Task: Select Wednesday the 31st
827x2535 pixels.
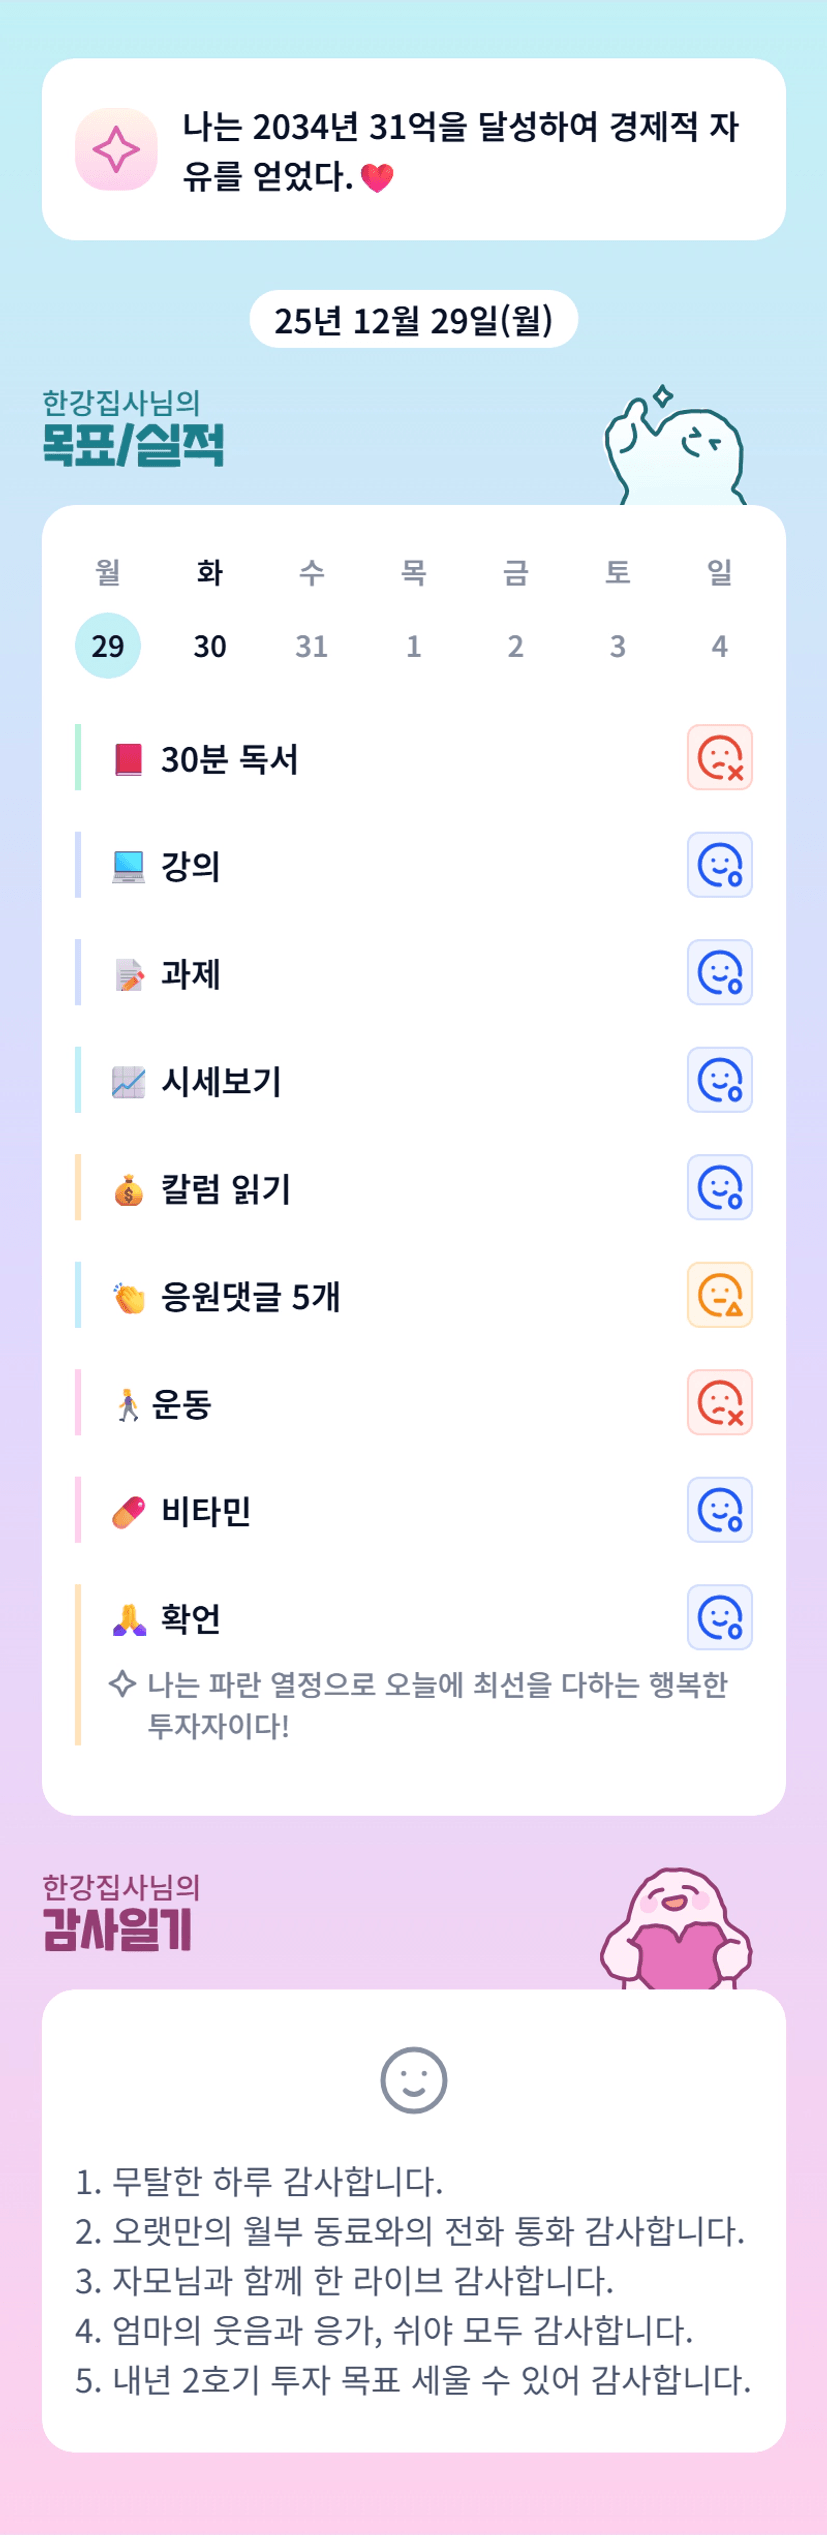Action: pyautogui.click(x=312, y=646)
